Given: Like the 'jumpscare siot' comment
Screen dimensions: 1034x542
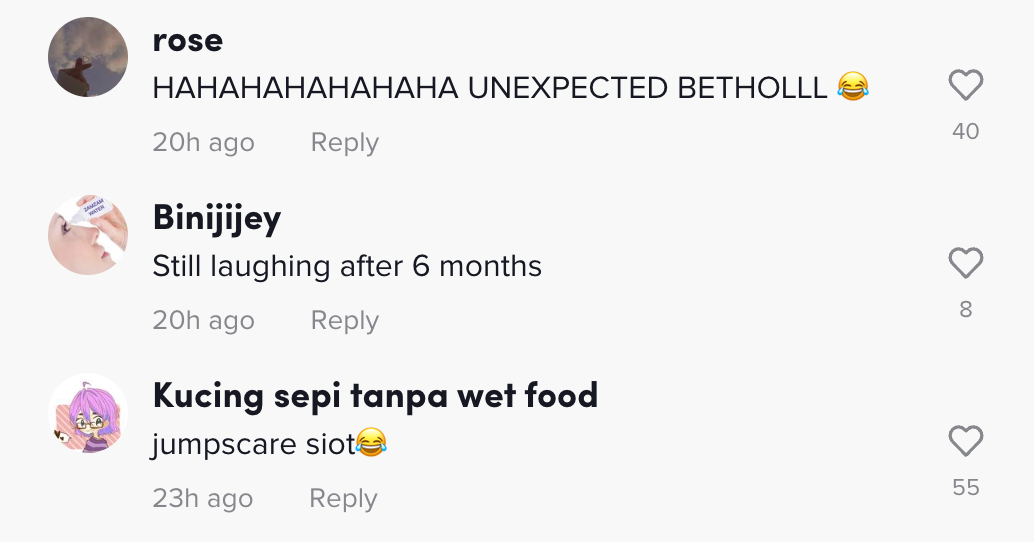Looking at the screenshot, I should [x=965, y=441].
